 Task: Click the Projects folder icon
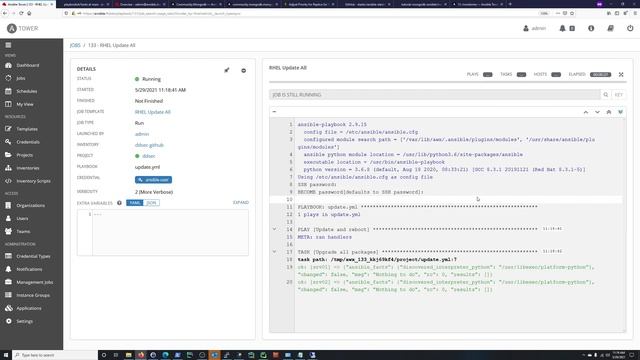click(8, 155)
